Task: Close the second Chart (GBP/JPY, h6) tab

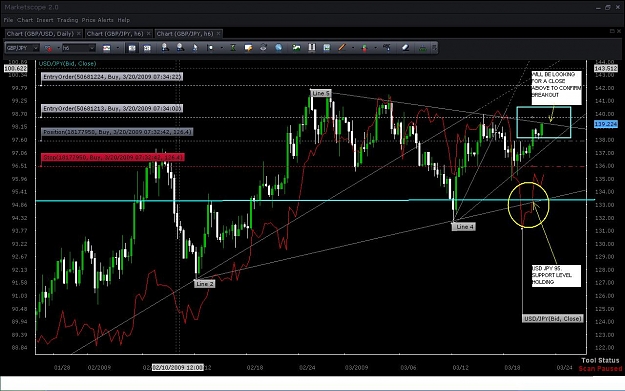Action: click(218, 34)
